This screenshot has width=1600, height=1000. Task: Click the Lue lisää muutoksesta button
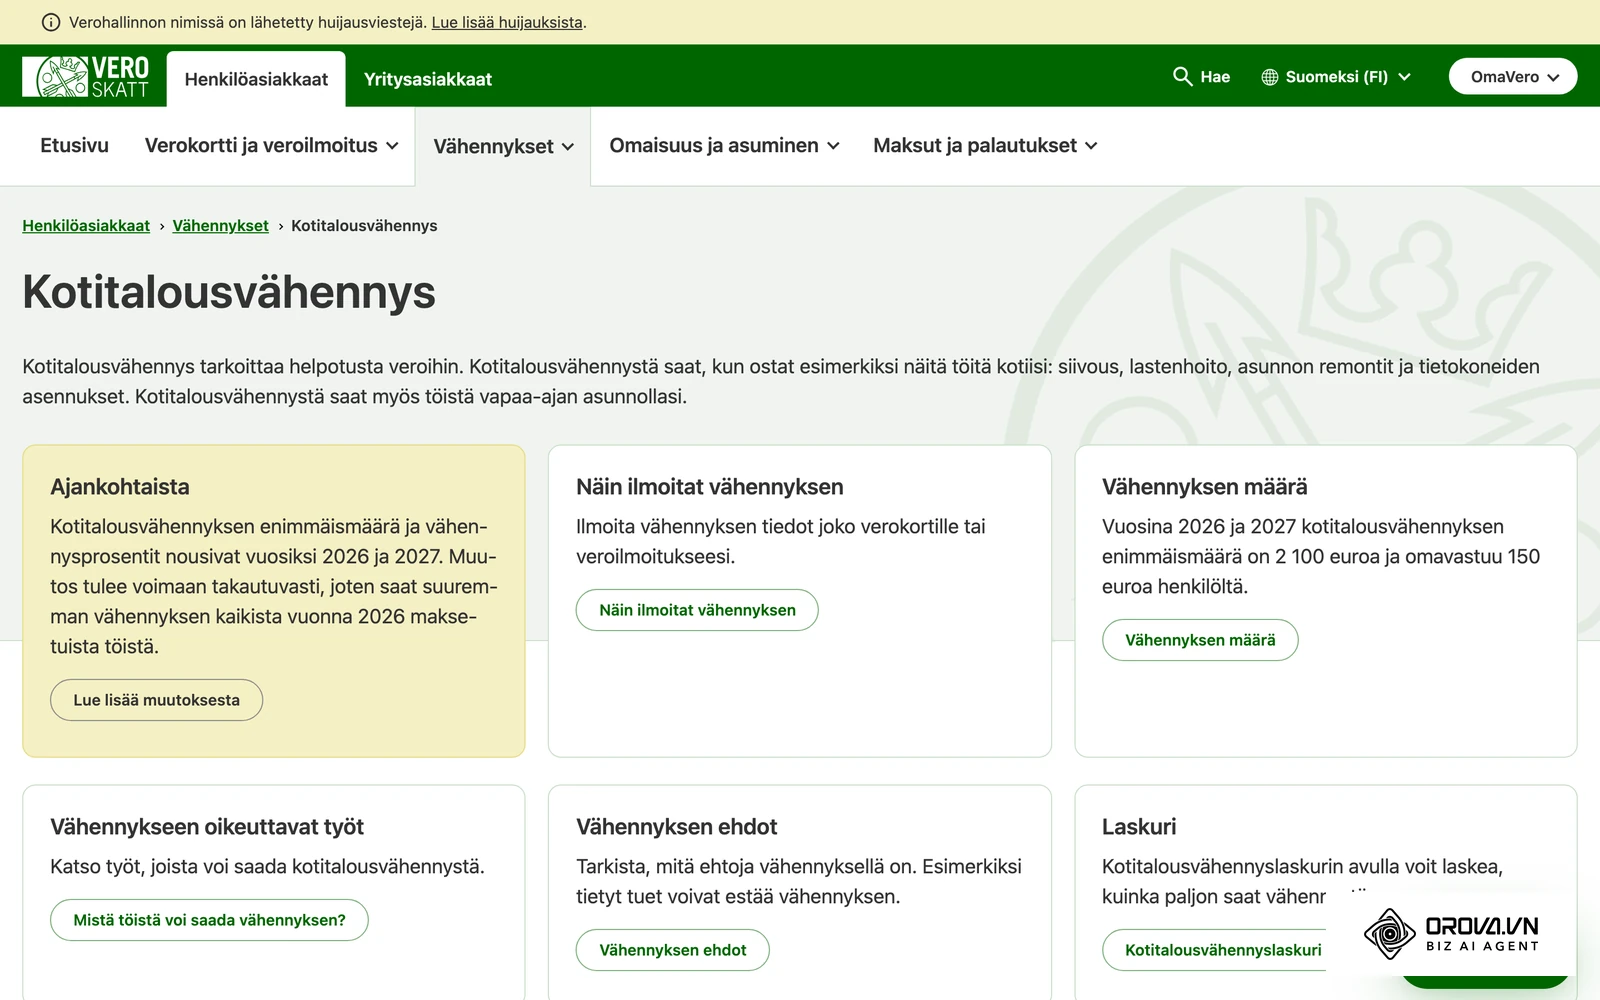click(x=157, y=700)
